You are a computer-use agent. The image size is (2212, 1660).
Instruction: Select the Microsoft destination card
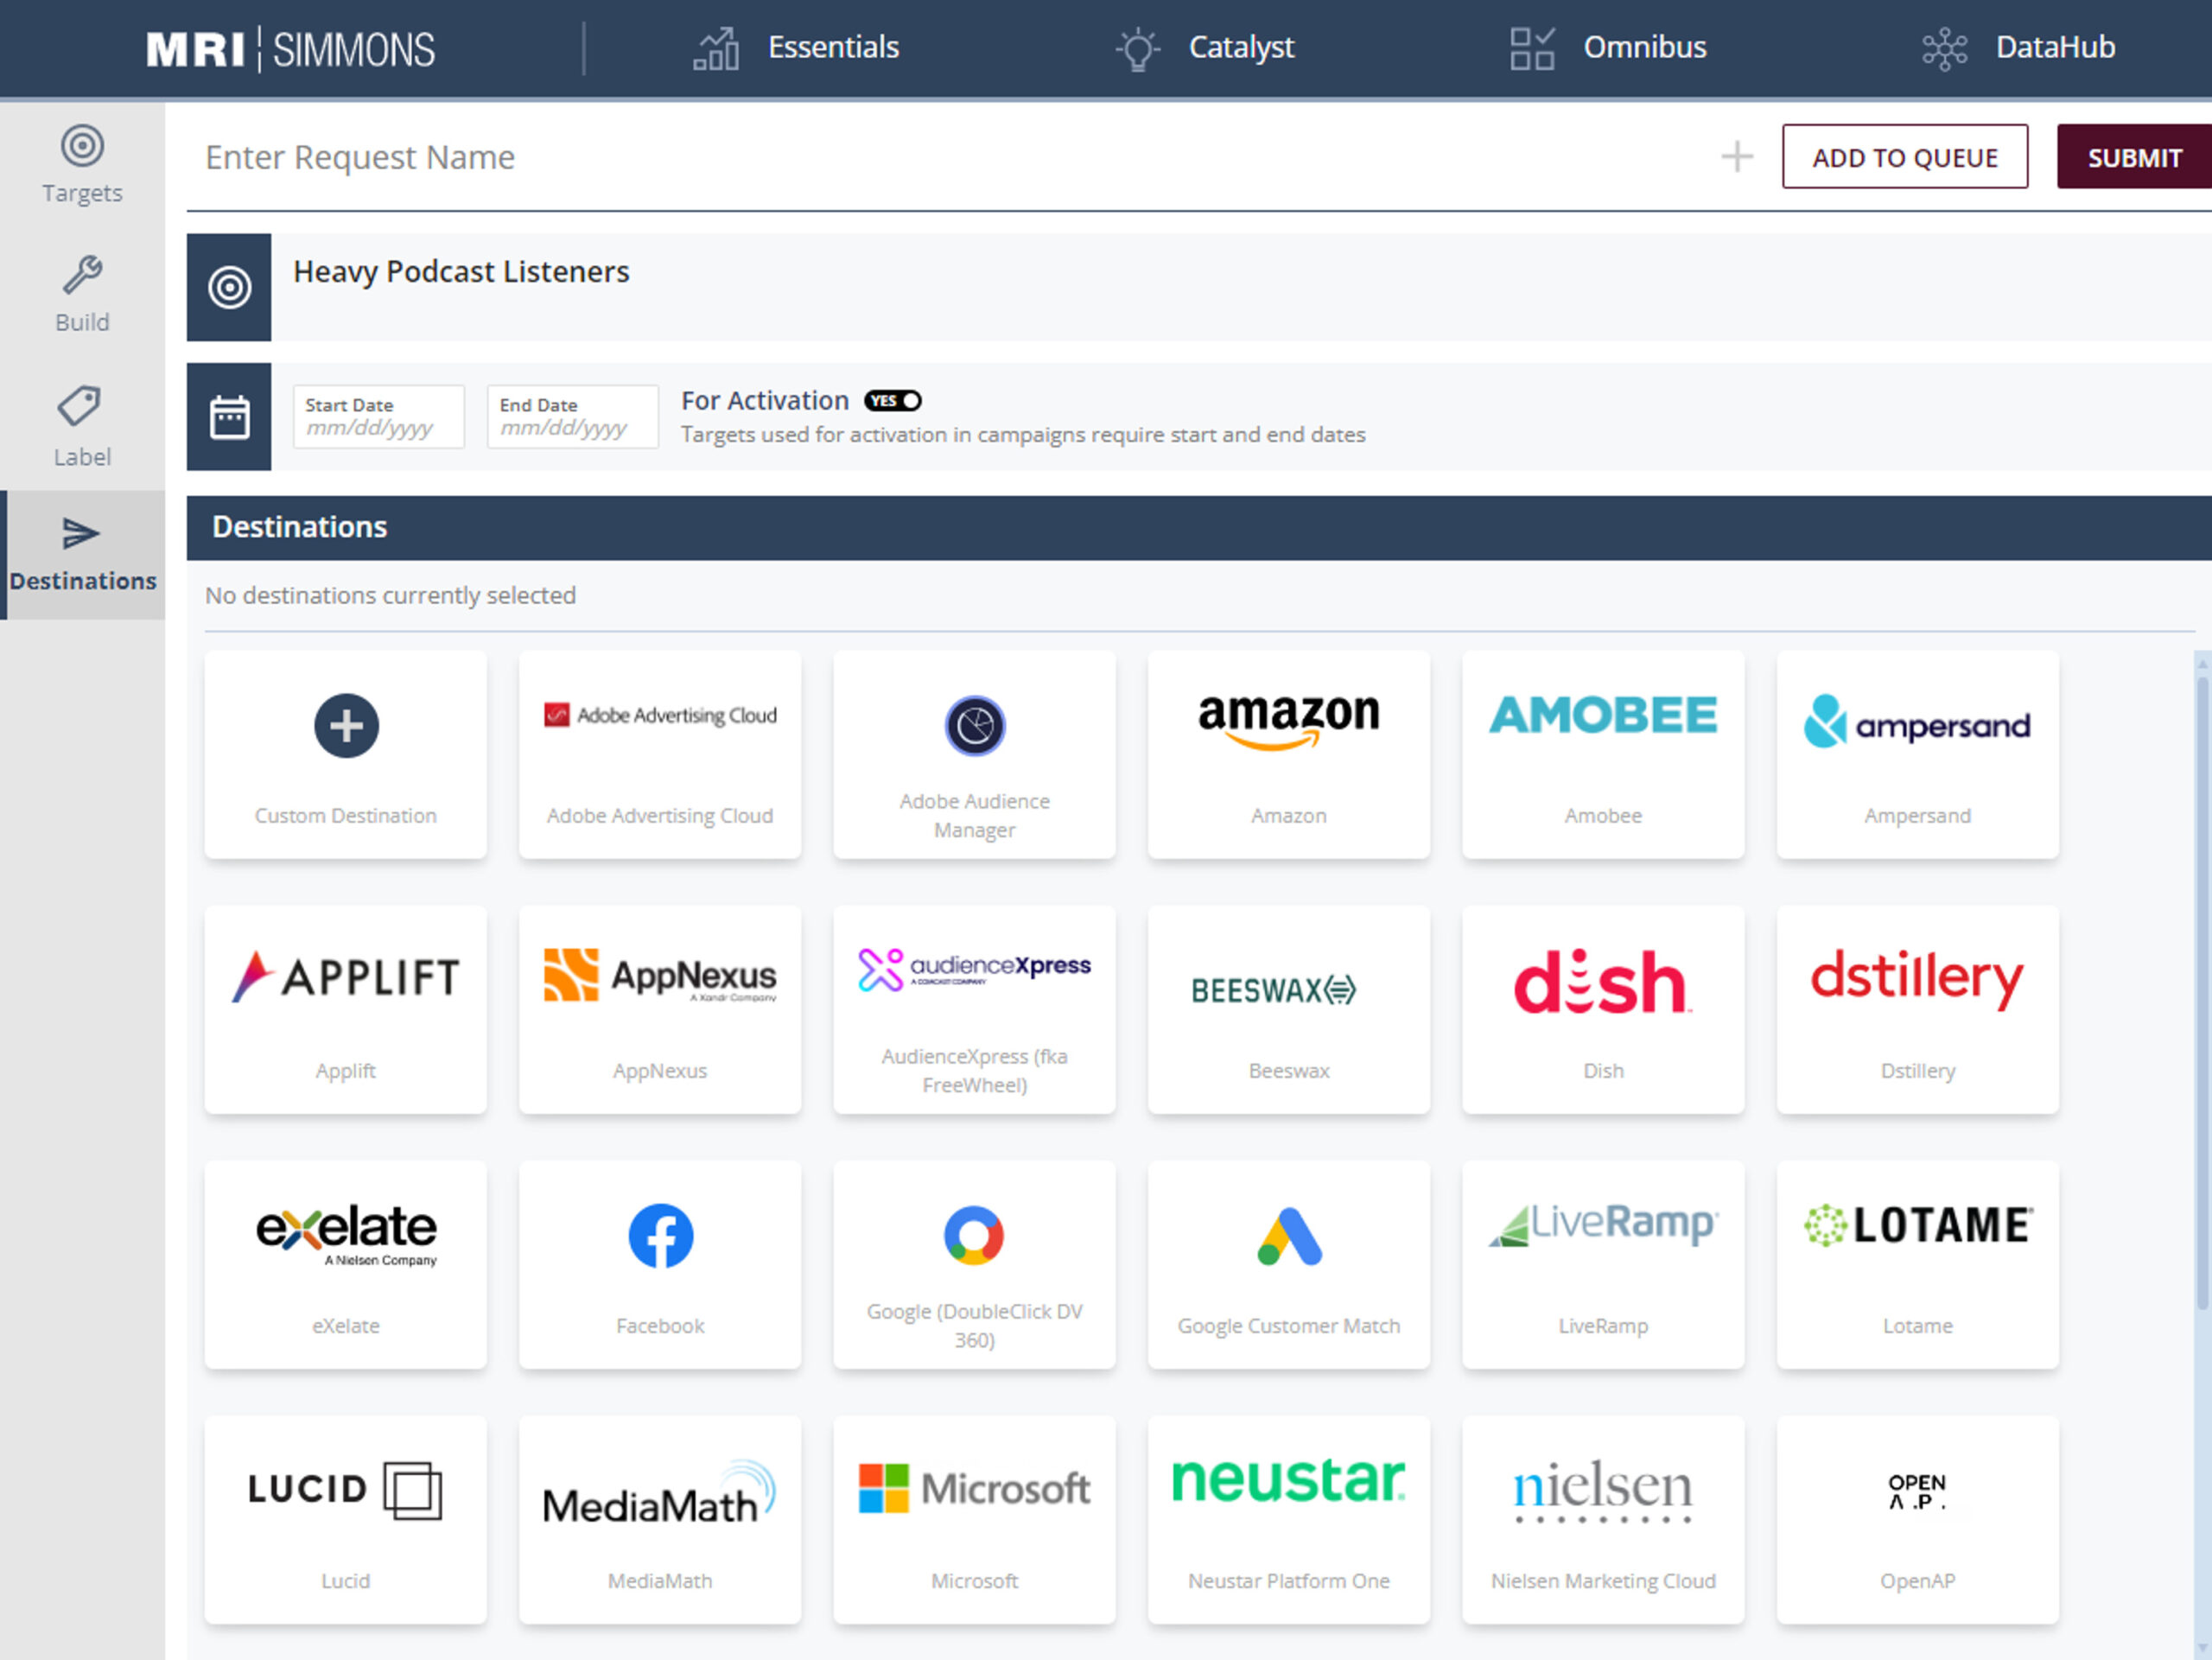[975, 1520]
